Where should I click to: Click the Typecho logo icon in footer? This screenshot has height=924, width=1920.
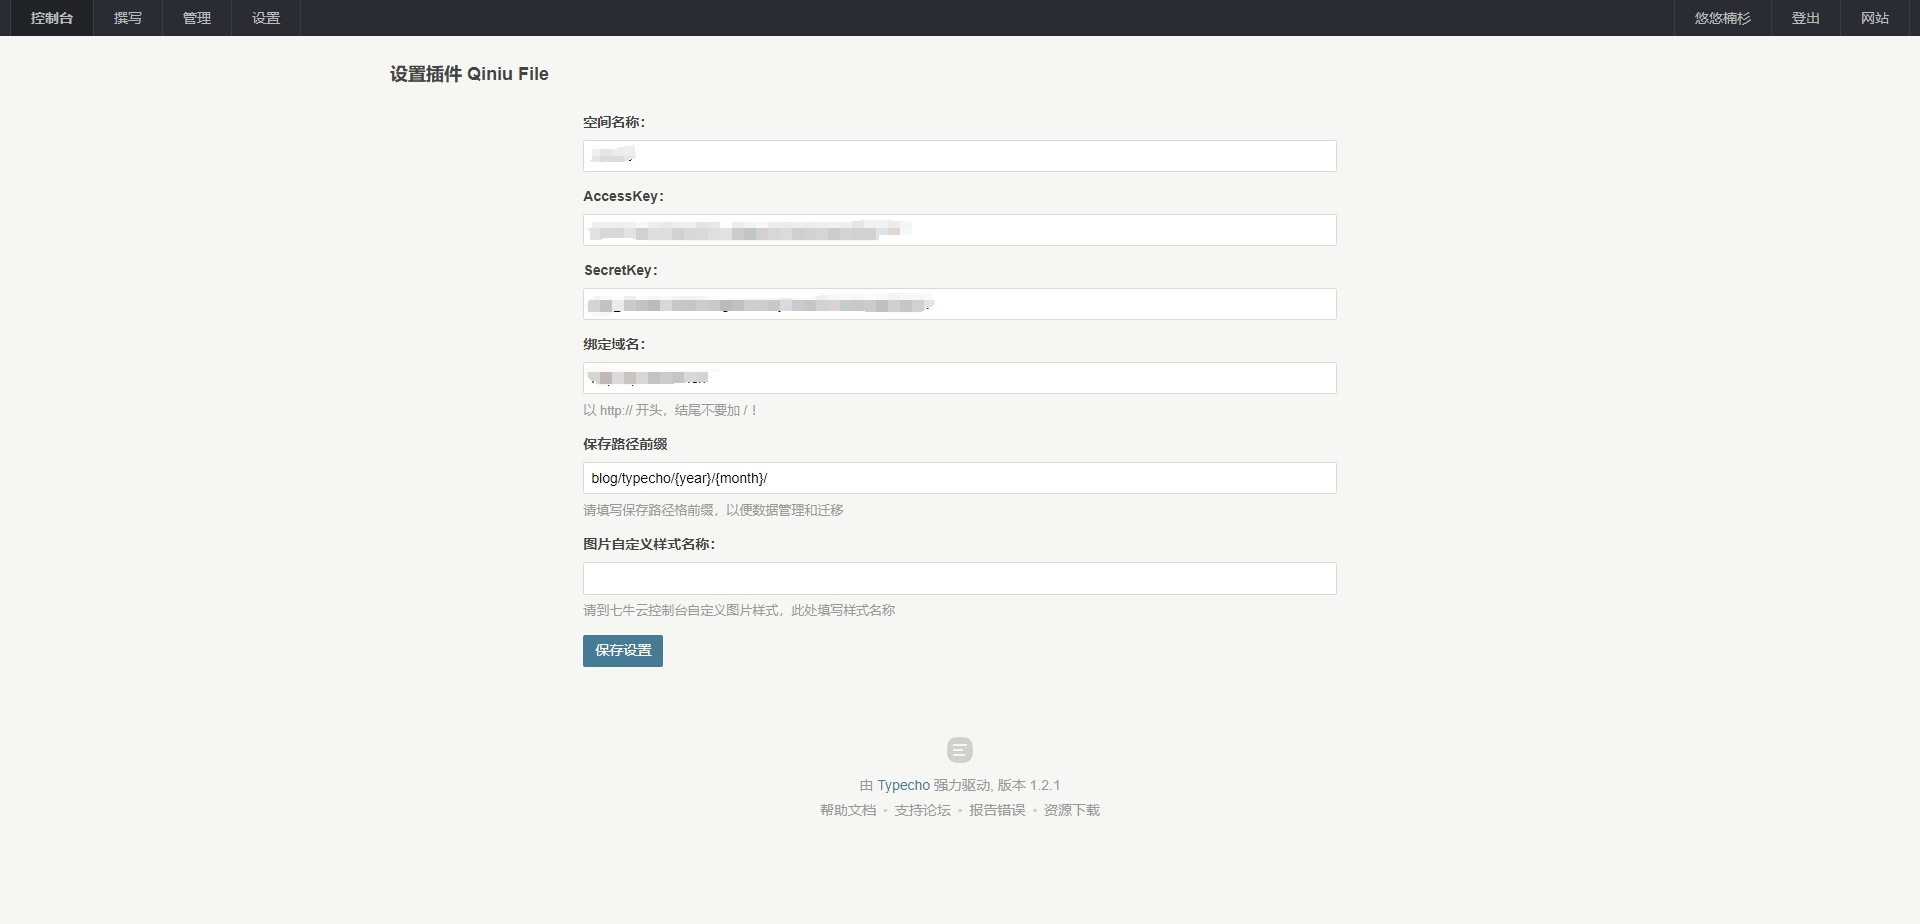[959, 750]
